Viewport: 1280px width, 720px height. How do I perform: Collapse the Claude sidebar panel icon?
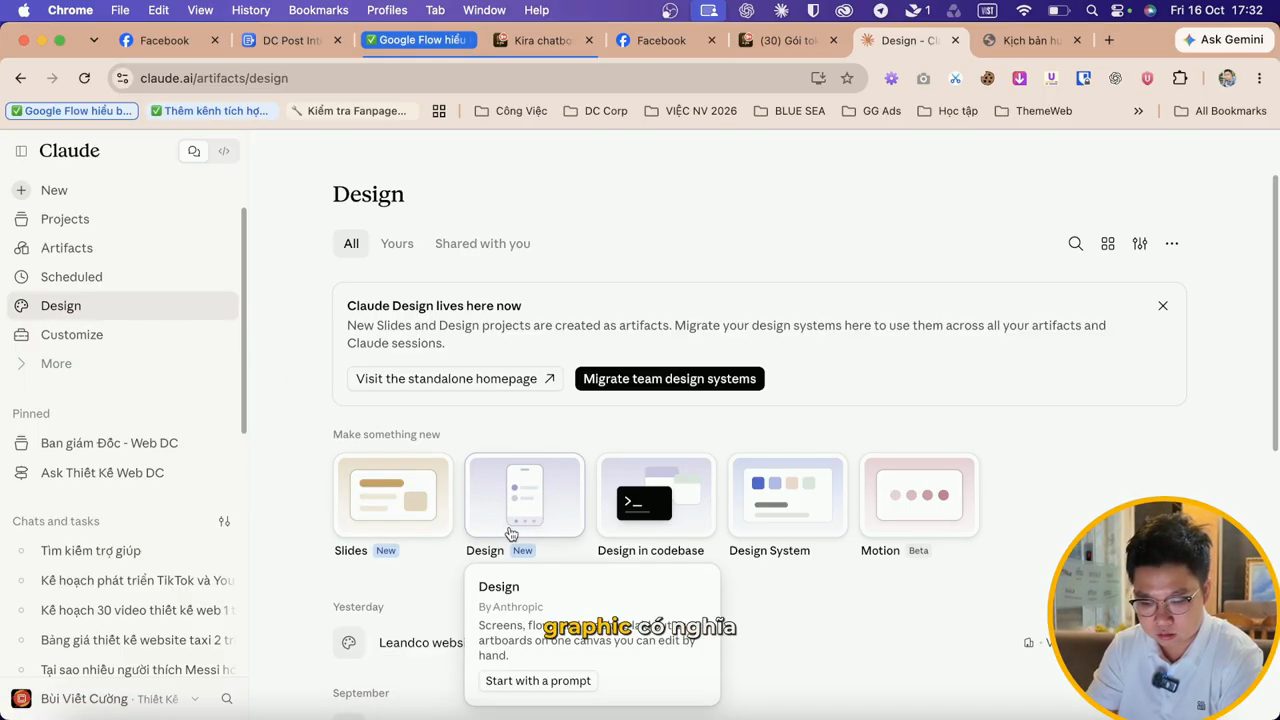(21, 151)
